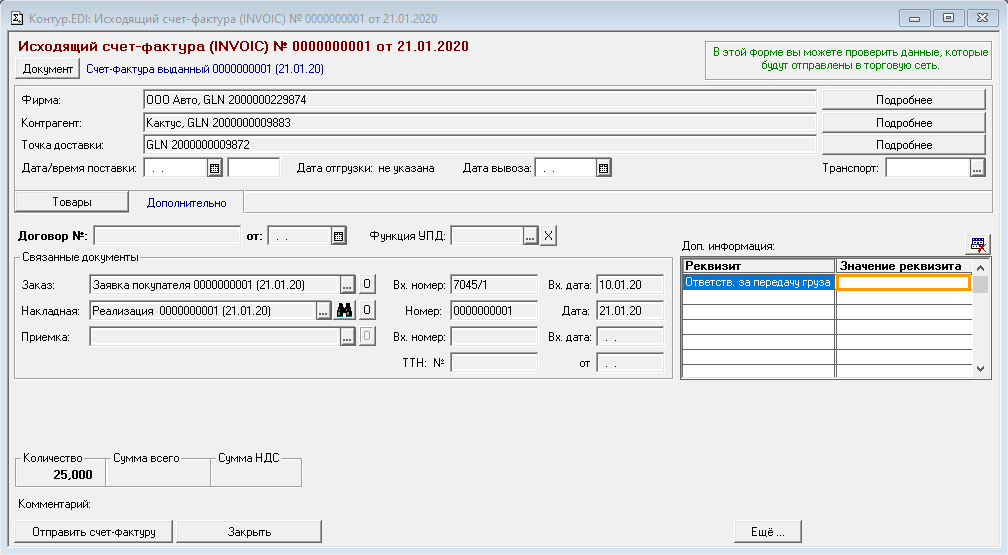Open Приемка document ellipsis selector
Image resolution: width=1008 pixels, height=555 pixels.
(348, 337)
